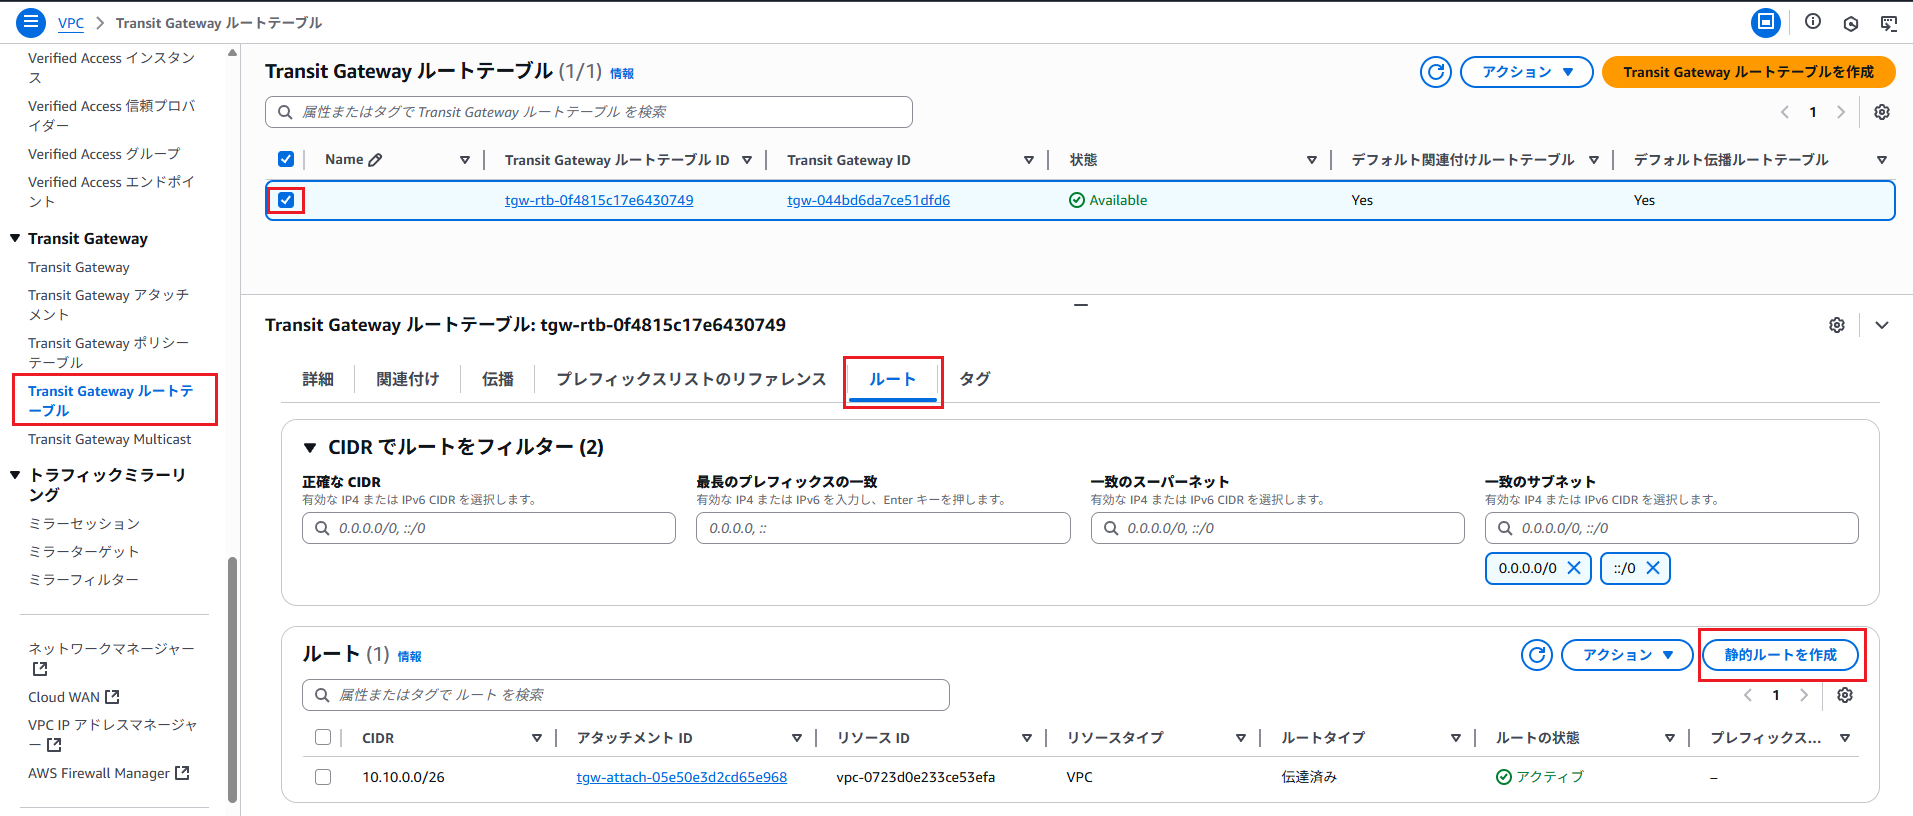
Task: Go to VPC breadcrumb link
Action: click(x=71, y=23)
